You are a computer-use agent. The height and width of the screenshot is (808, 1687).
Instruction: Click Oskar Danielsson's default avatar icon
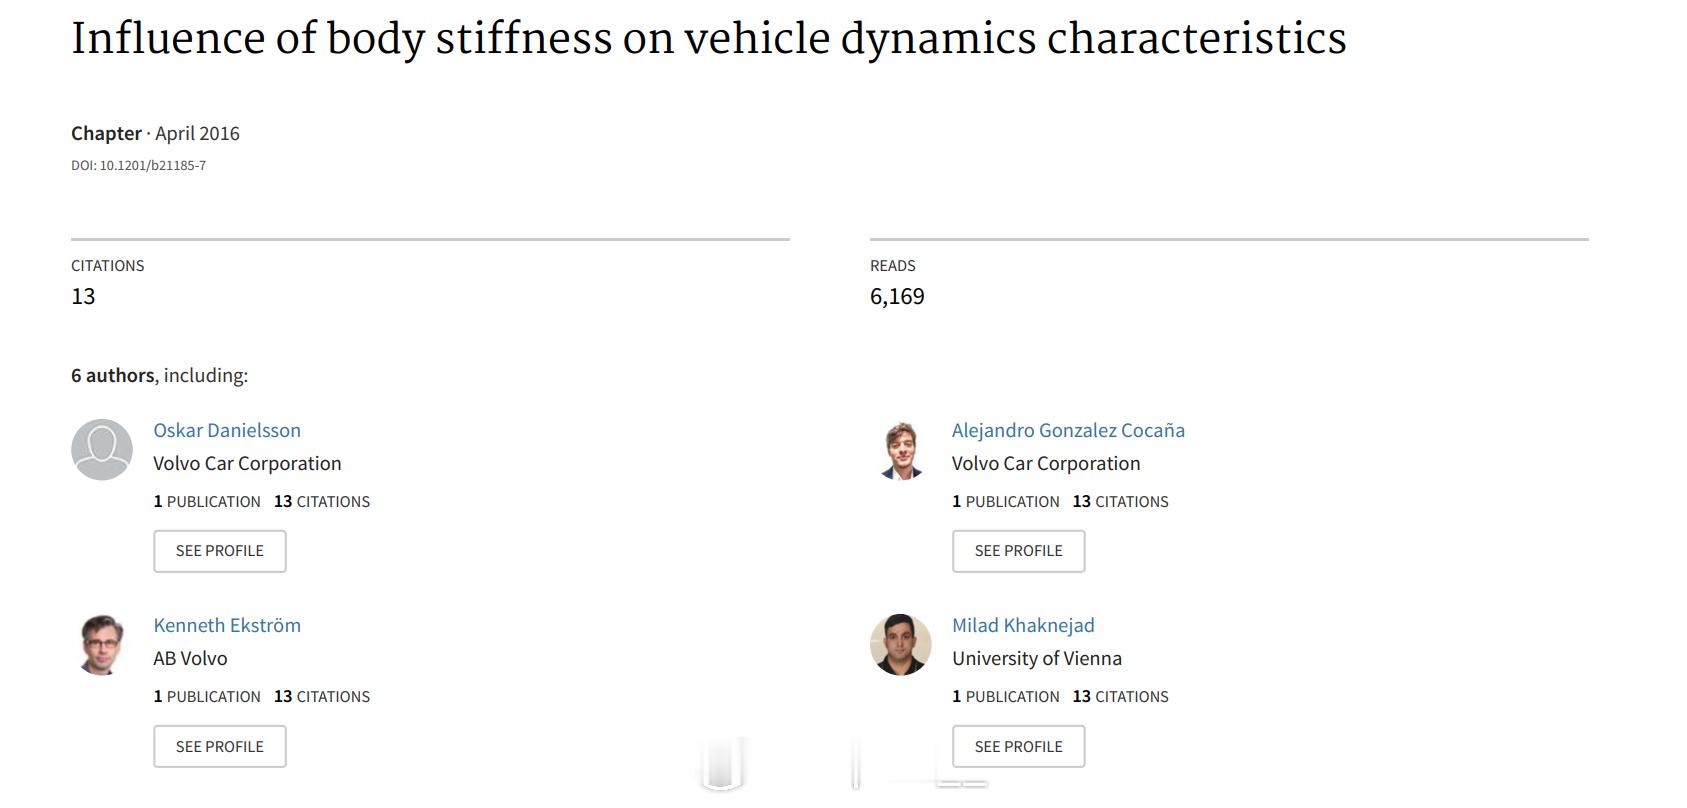(x=102, y=450)
